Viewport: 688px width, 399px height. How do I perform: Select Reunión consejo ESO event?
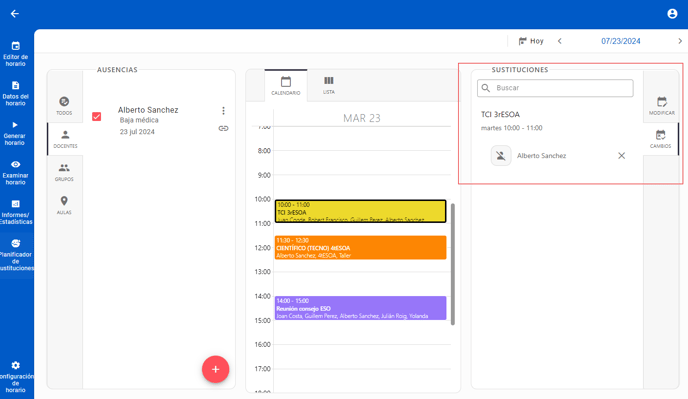click(360, 308)
